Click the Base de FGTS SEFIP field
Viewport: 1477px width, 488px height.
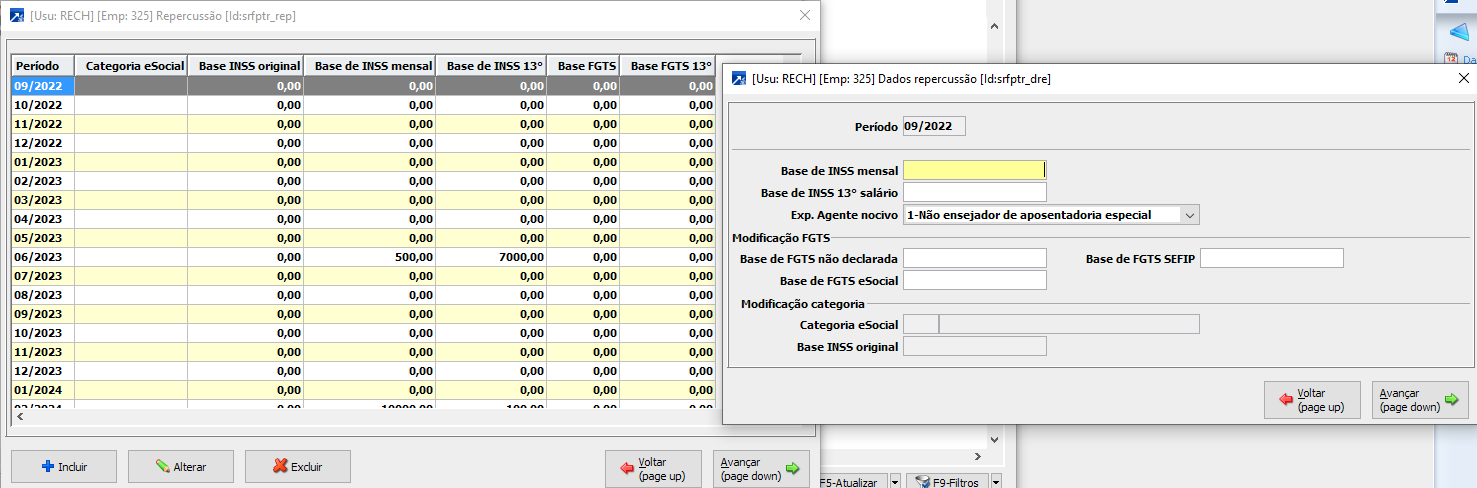point(1271,259)
